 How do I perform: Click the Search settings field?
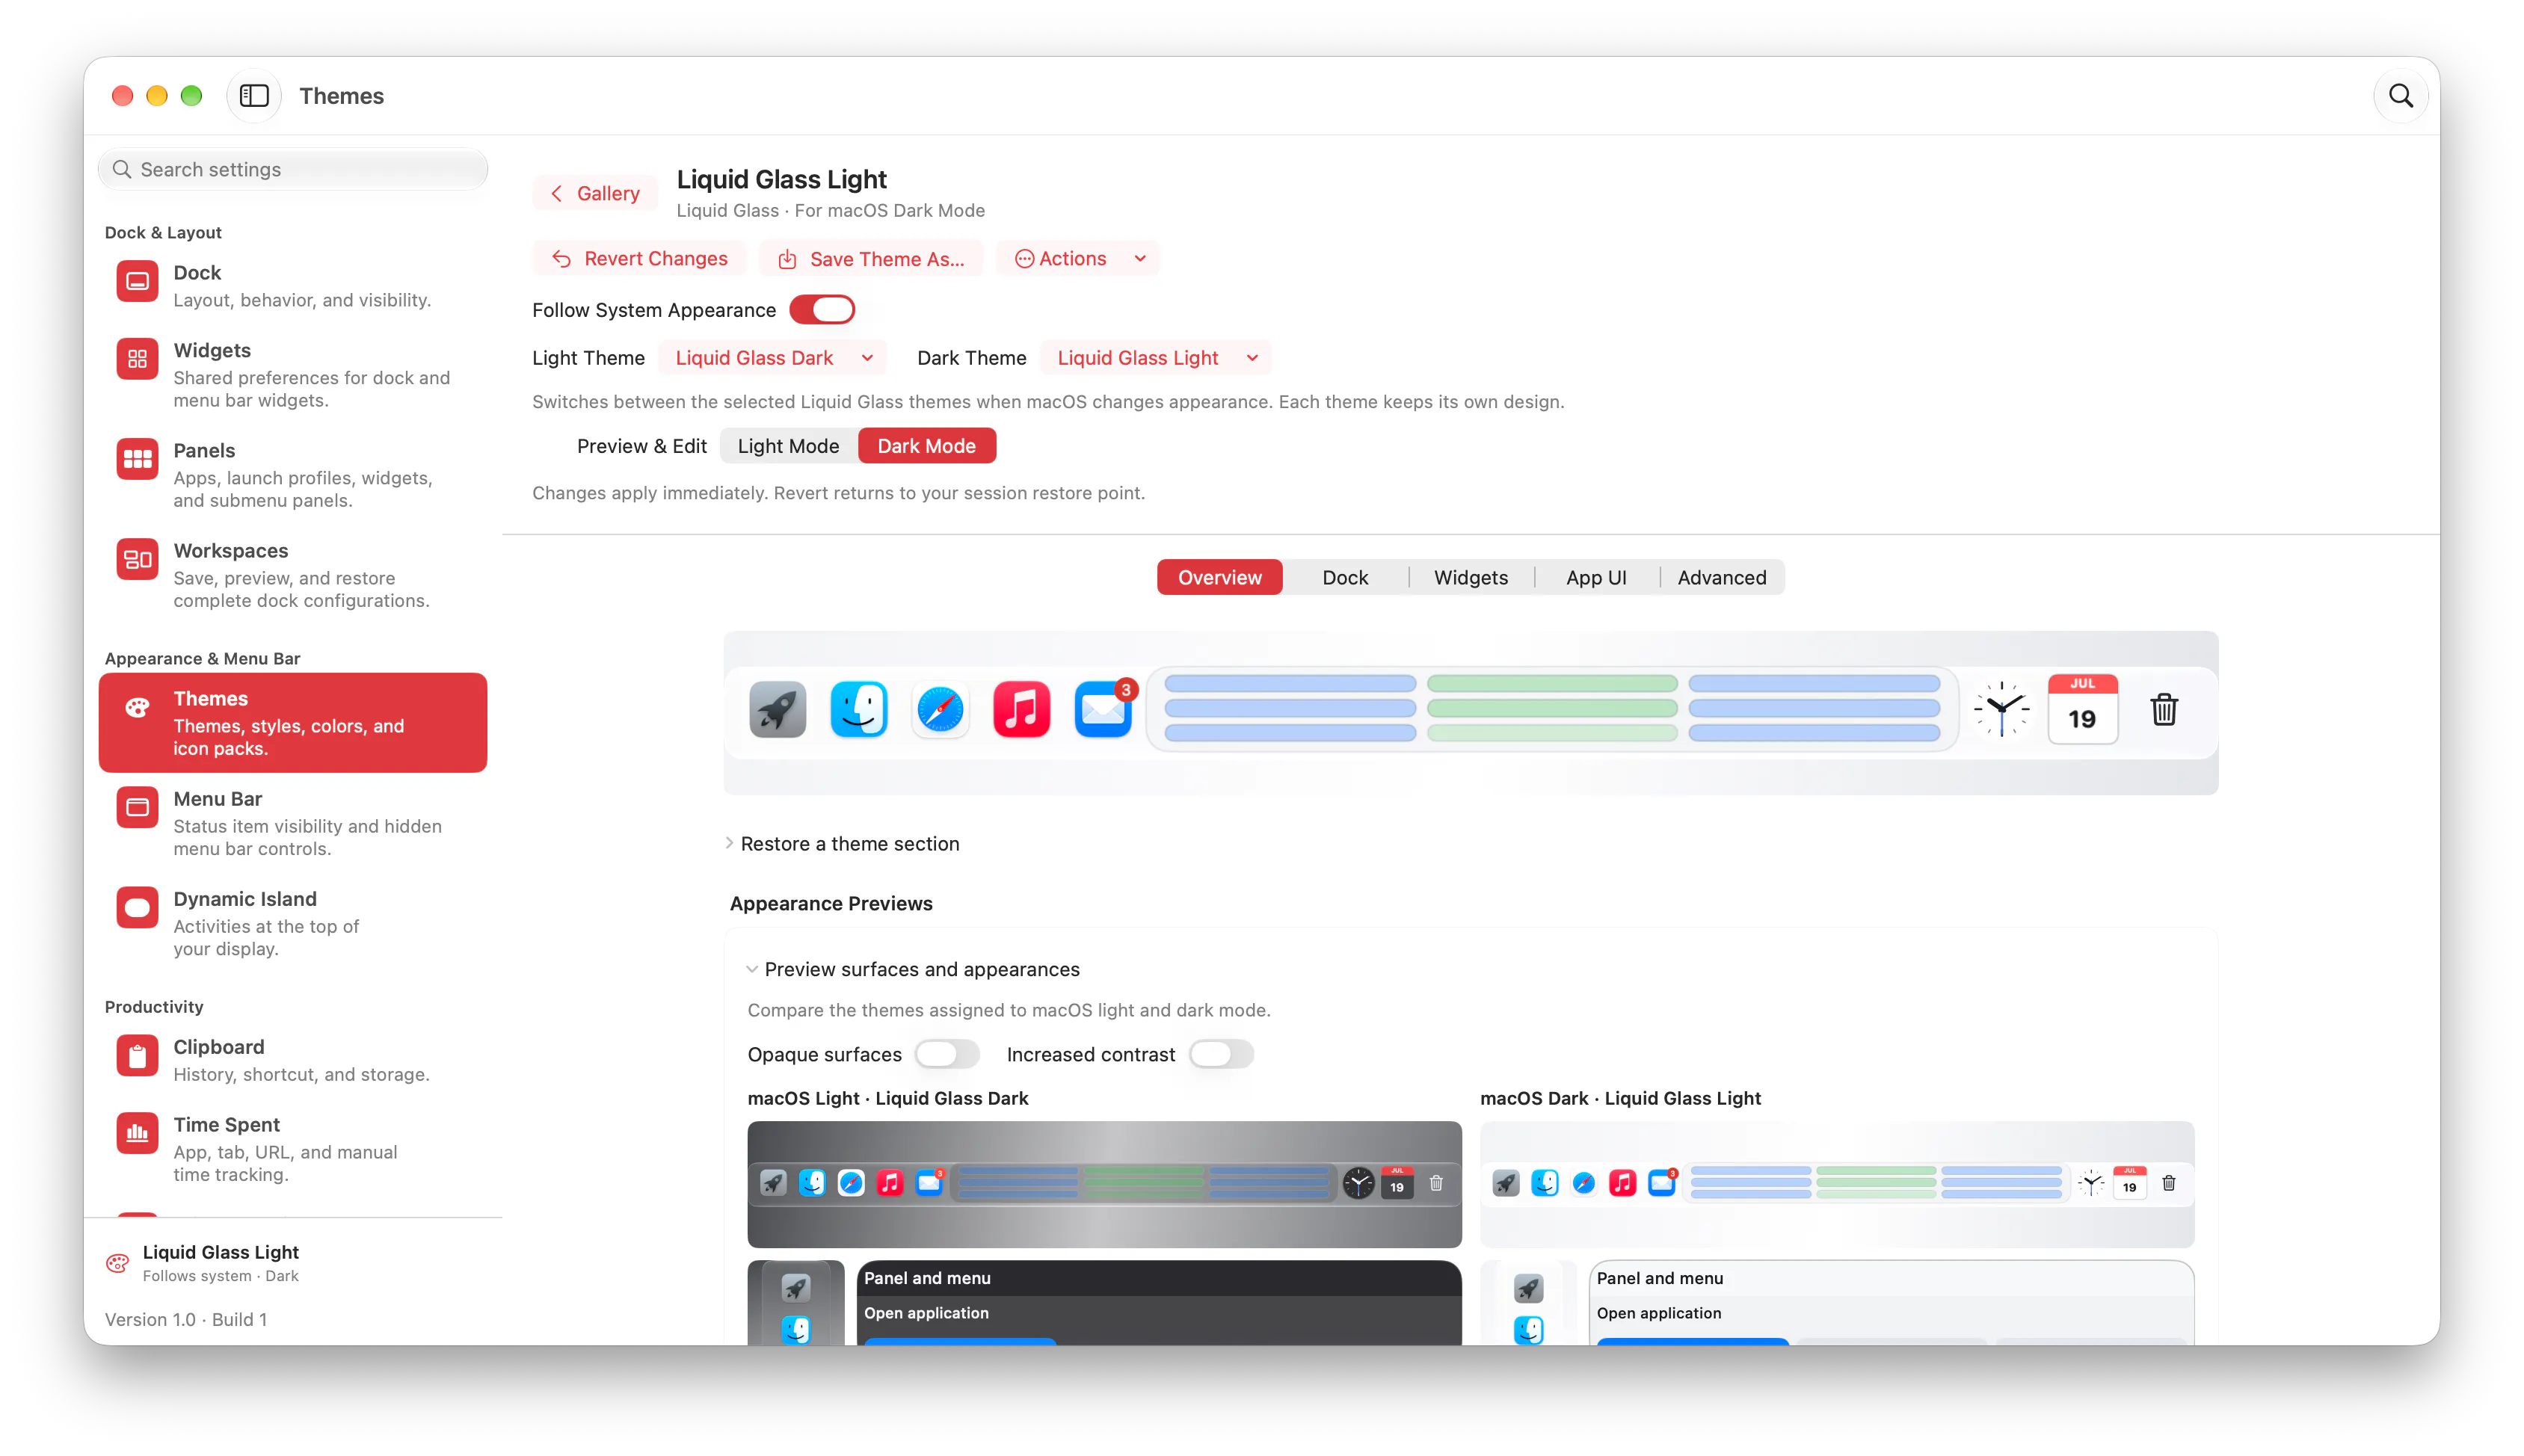(293, 169)
